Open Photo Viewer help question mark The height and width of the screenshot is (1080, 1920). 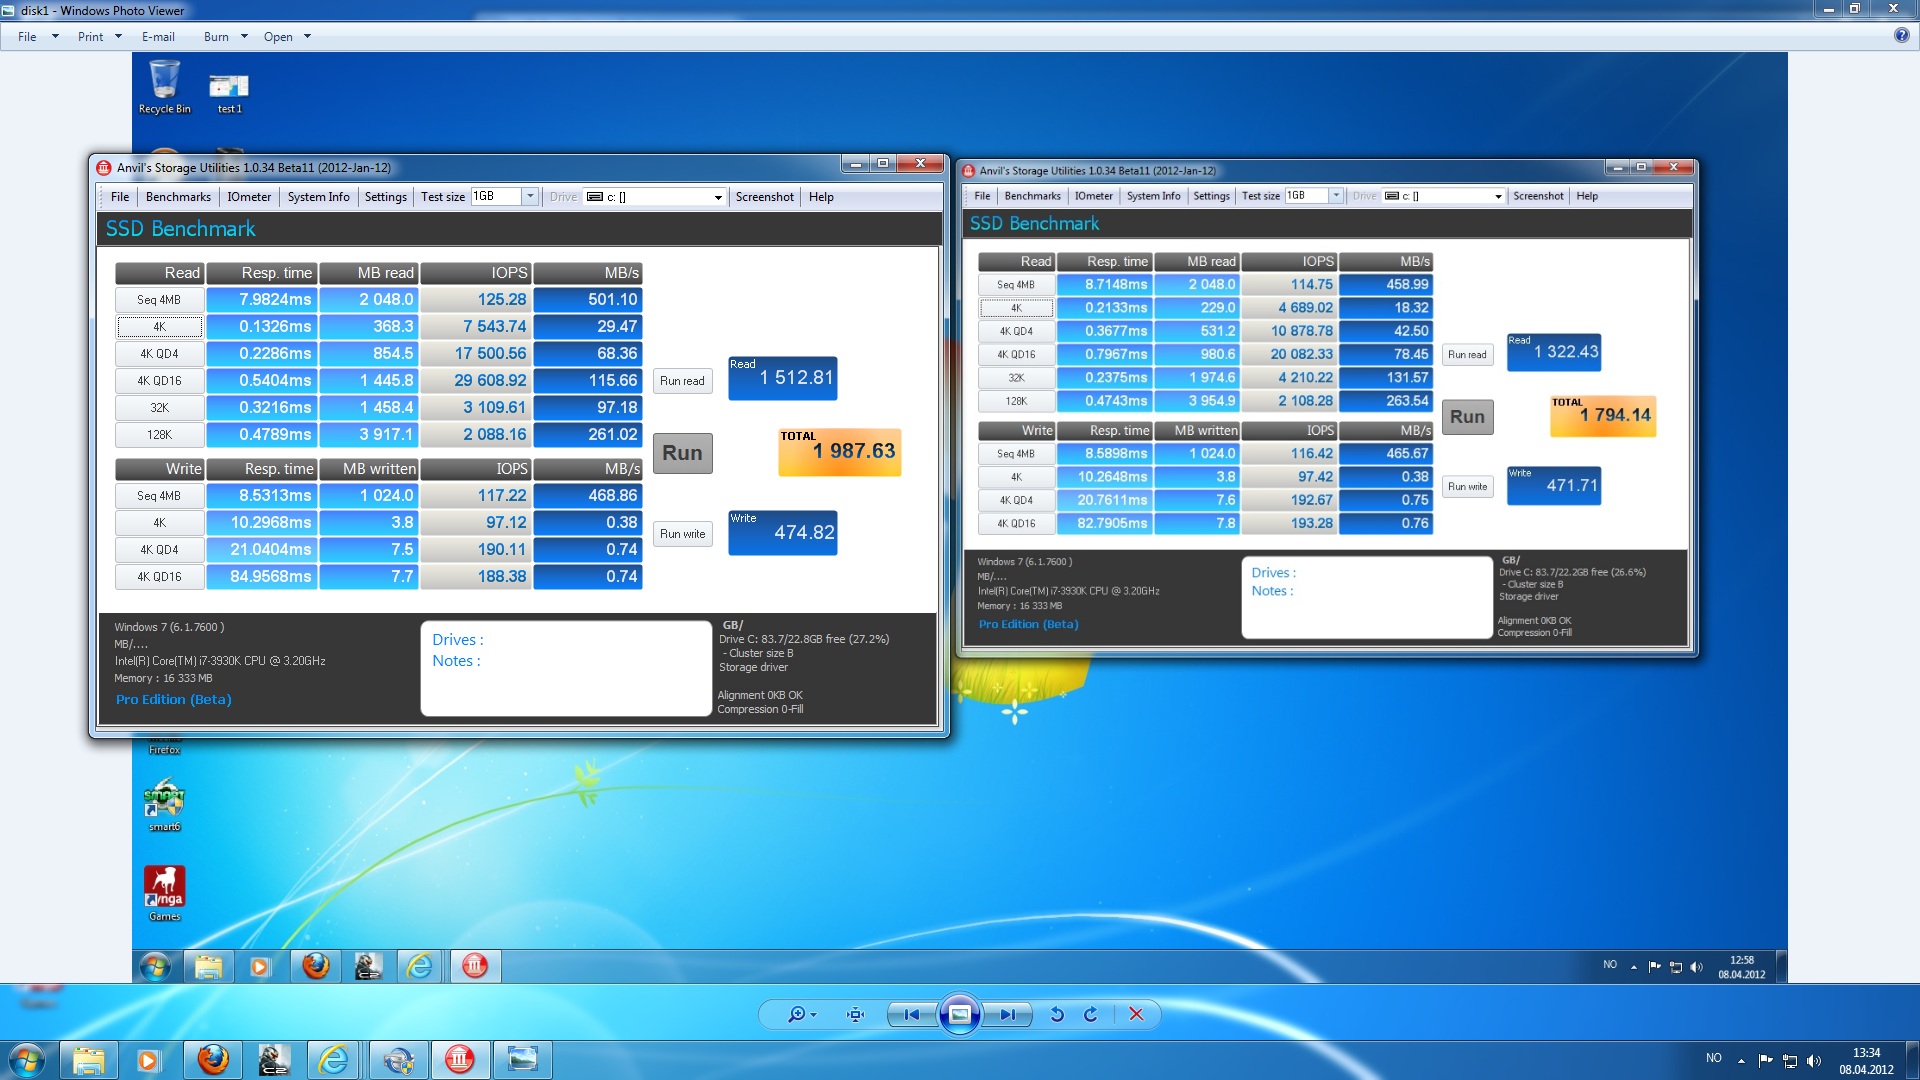point(1901,36)
